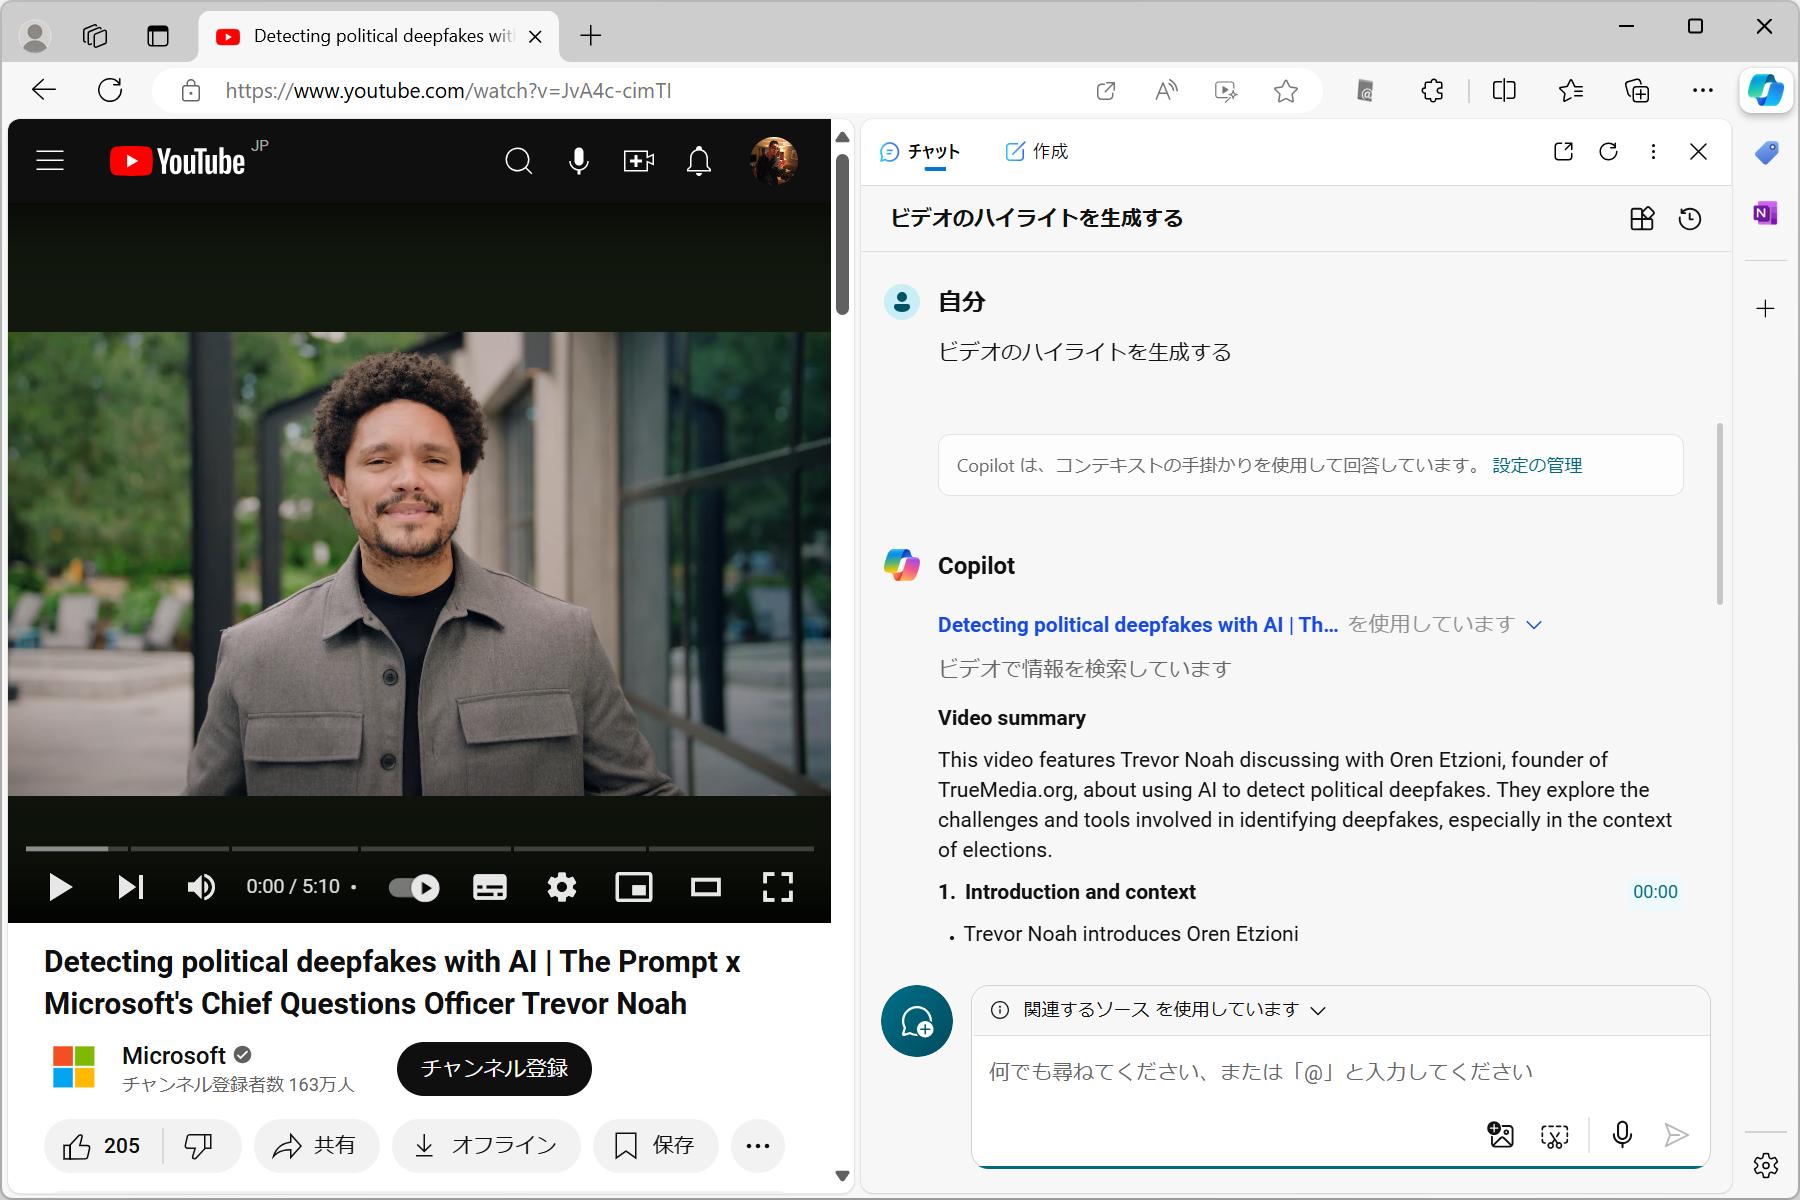Open a new browser tab

pyautogui.click(x=591, y=36)
